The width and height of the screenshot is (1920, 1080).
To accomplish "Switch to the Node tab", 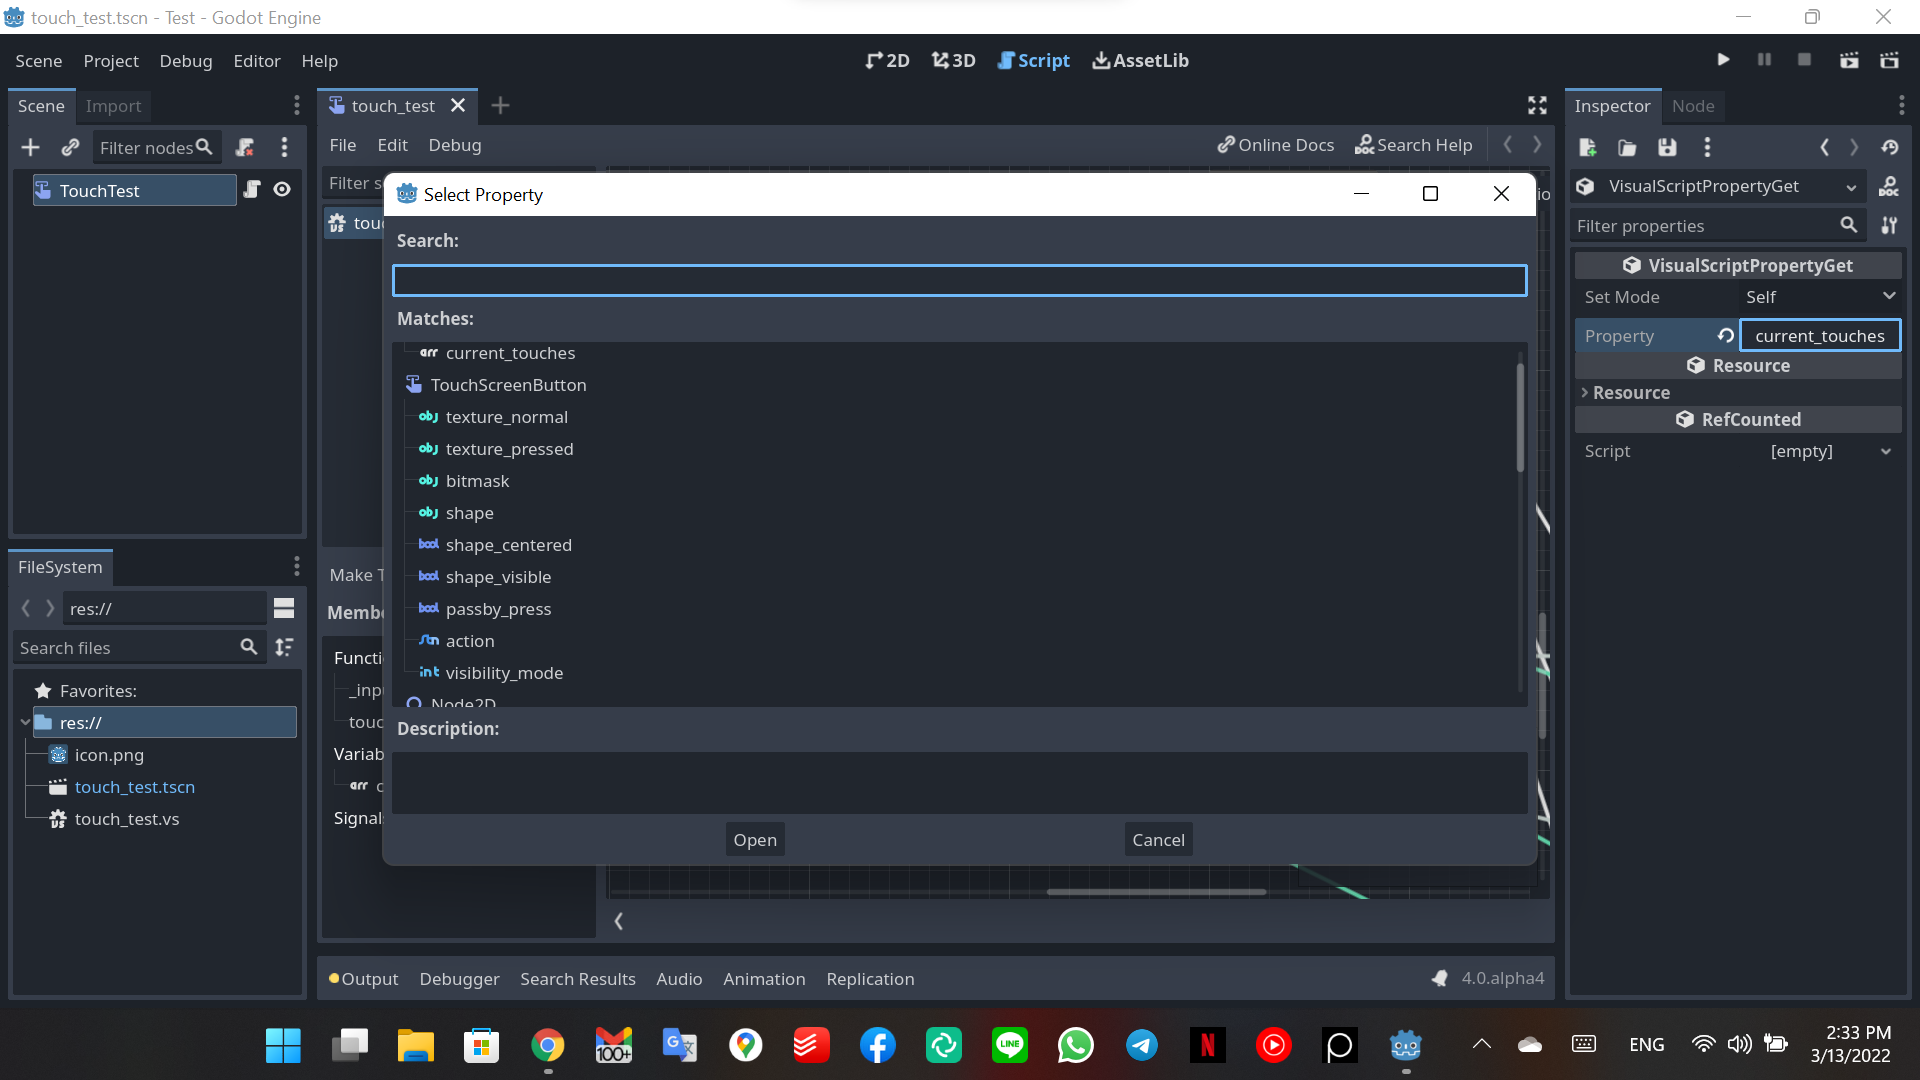I will click(1693, 106).
